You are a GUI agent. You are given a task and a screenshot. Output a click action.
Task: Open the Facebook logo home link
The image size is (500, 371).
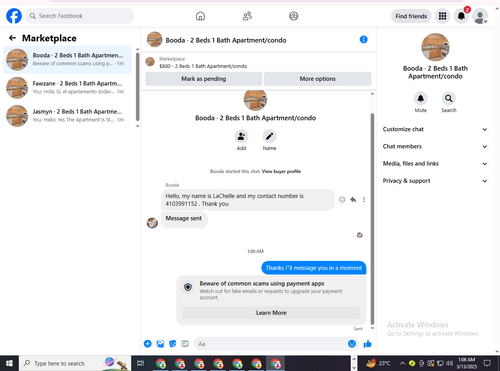click(x=14, y=16)
